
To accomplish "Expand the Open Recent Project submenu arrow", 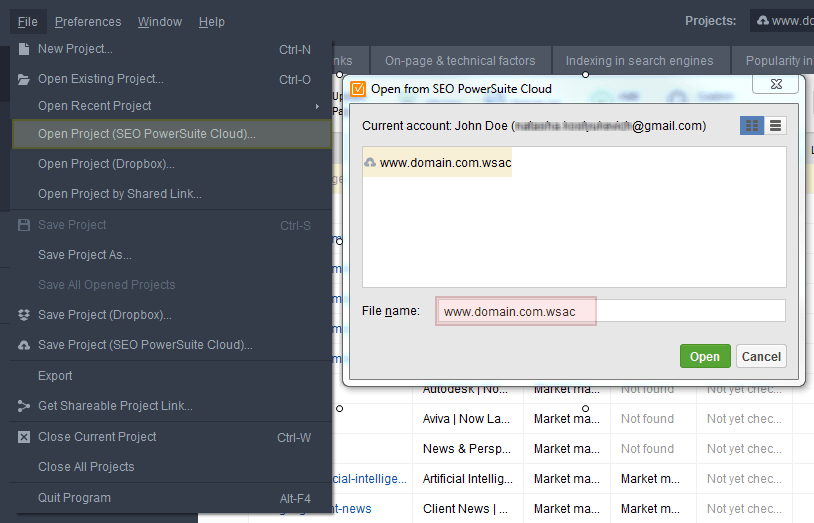I will tap(317, 106).
